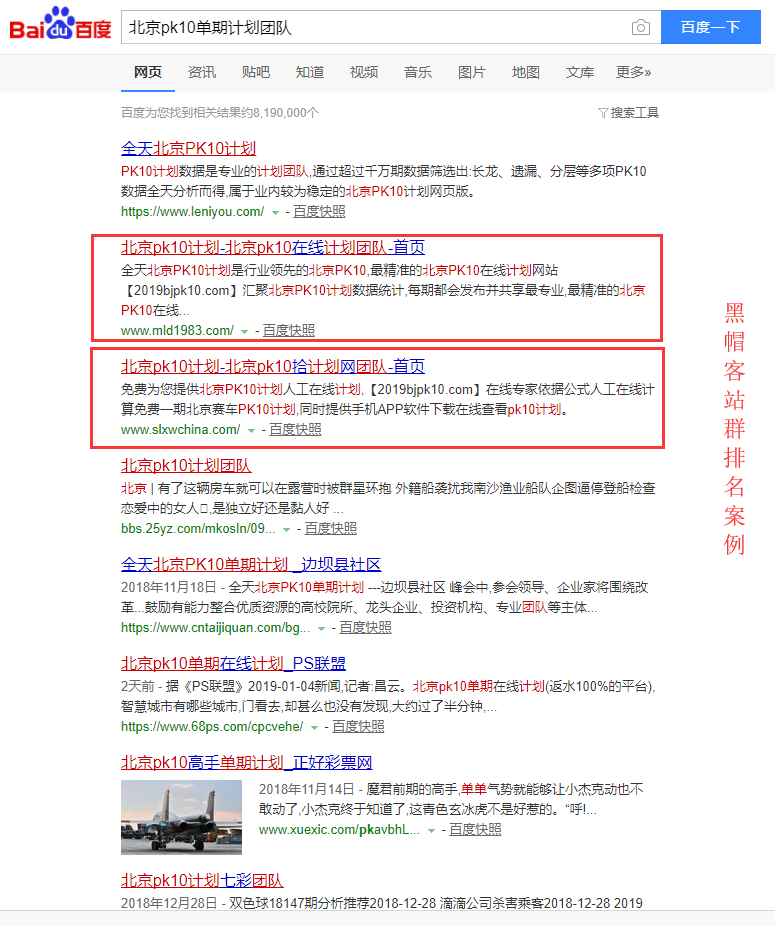Visit www.slxwchina.com URL link
Image resolution: width=775 pixels, height=926 pixels.
pyautogui.click(x=181, y=430)
